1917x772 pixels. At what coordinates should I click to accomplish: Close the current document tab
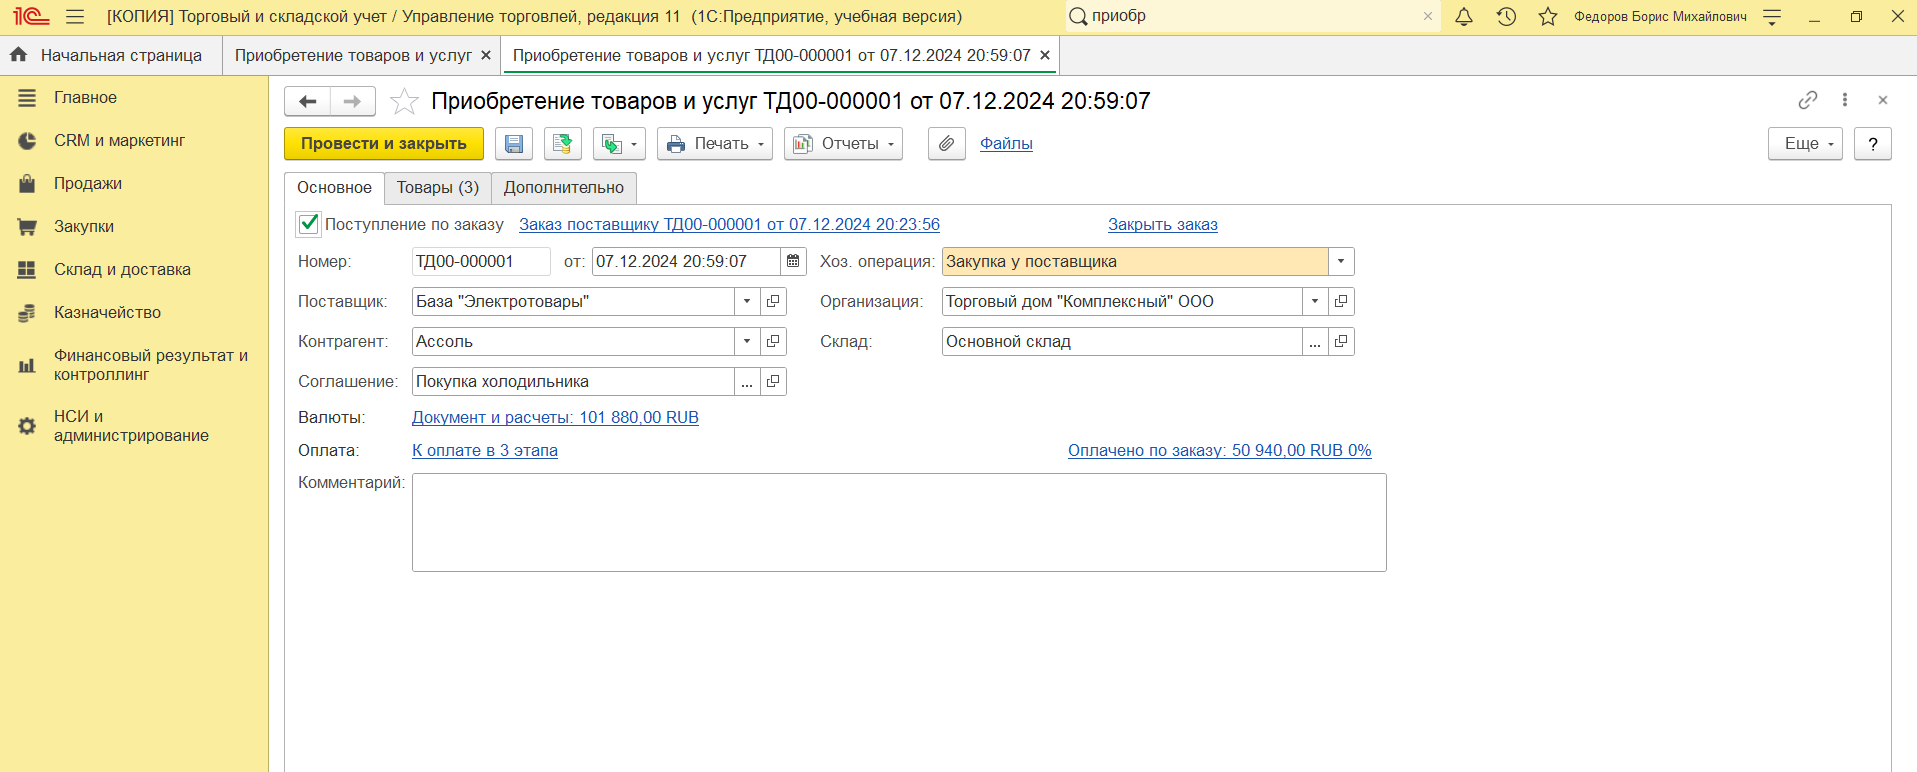(1045, 56)
